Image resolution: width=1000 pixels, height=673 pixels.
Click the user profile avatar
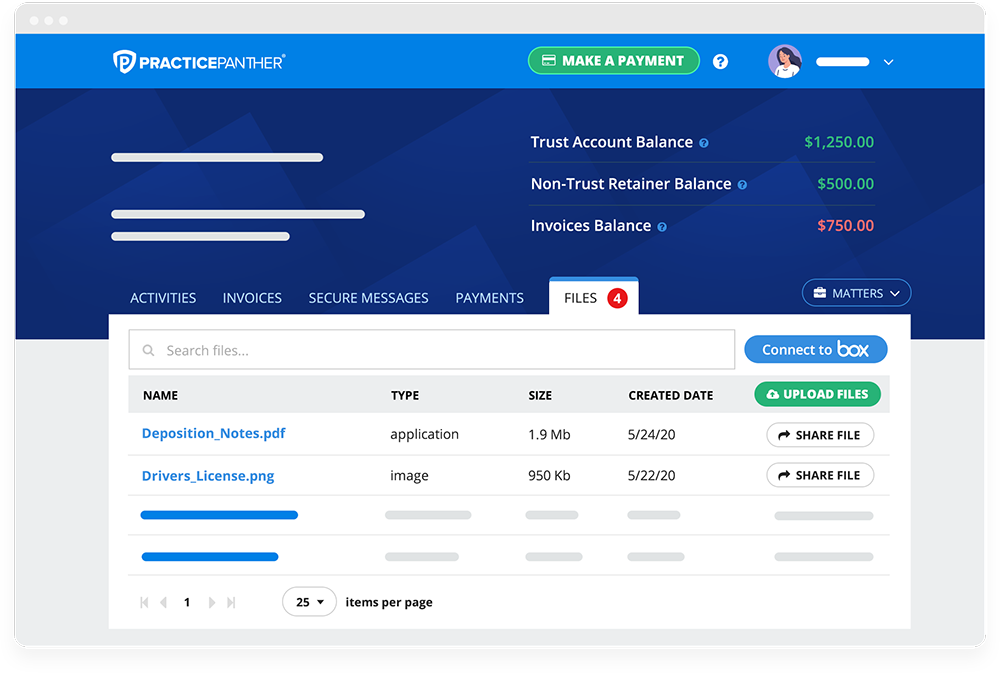click(x=785, y=62)
